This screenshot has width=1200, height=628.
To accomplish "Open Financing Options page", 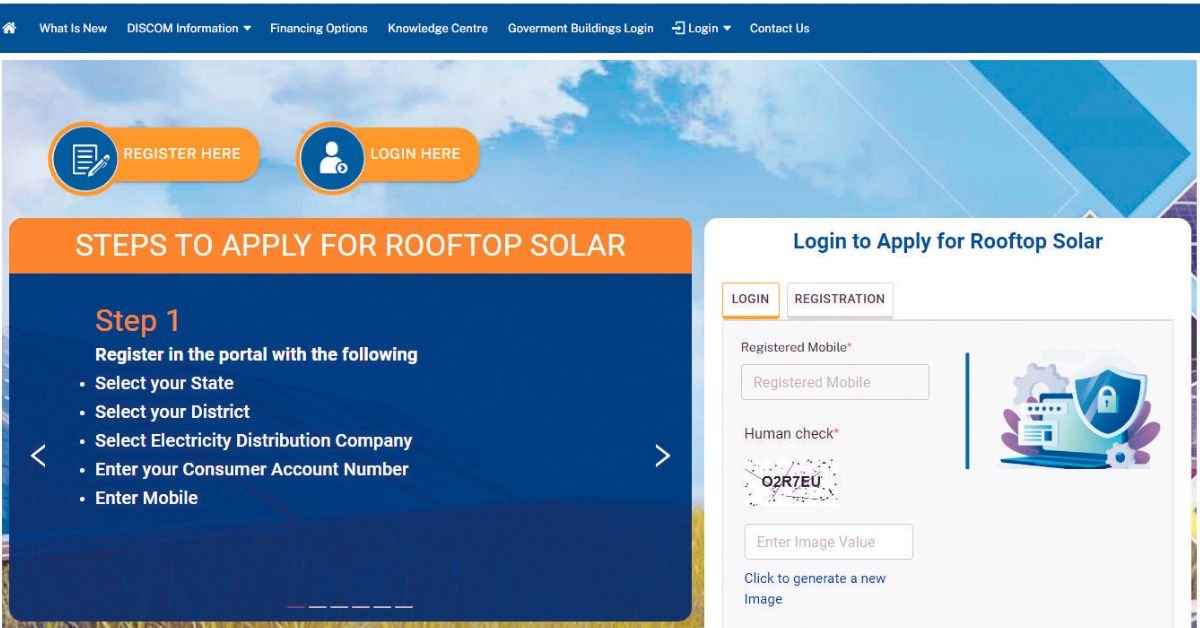I will point(319,28).
